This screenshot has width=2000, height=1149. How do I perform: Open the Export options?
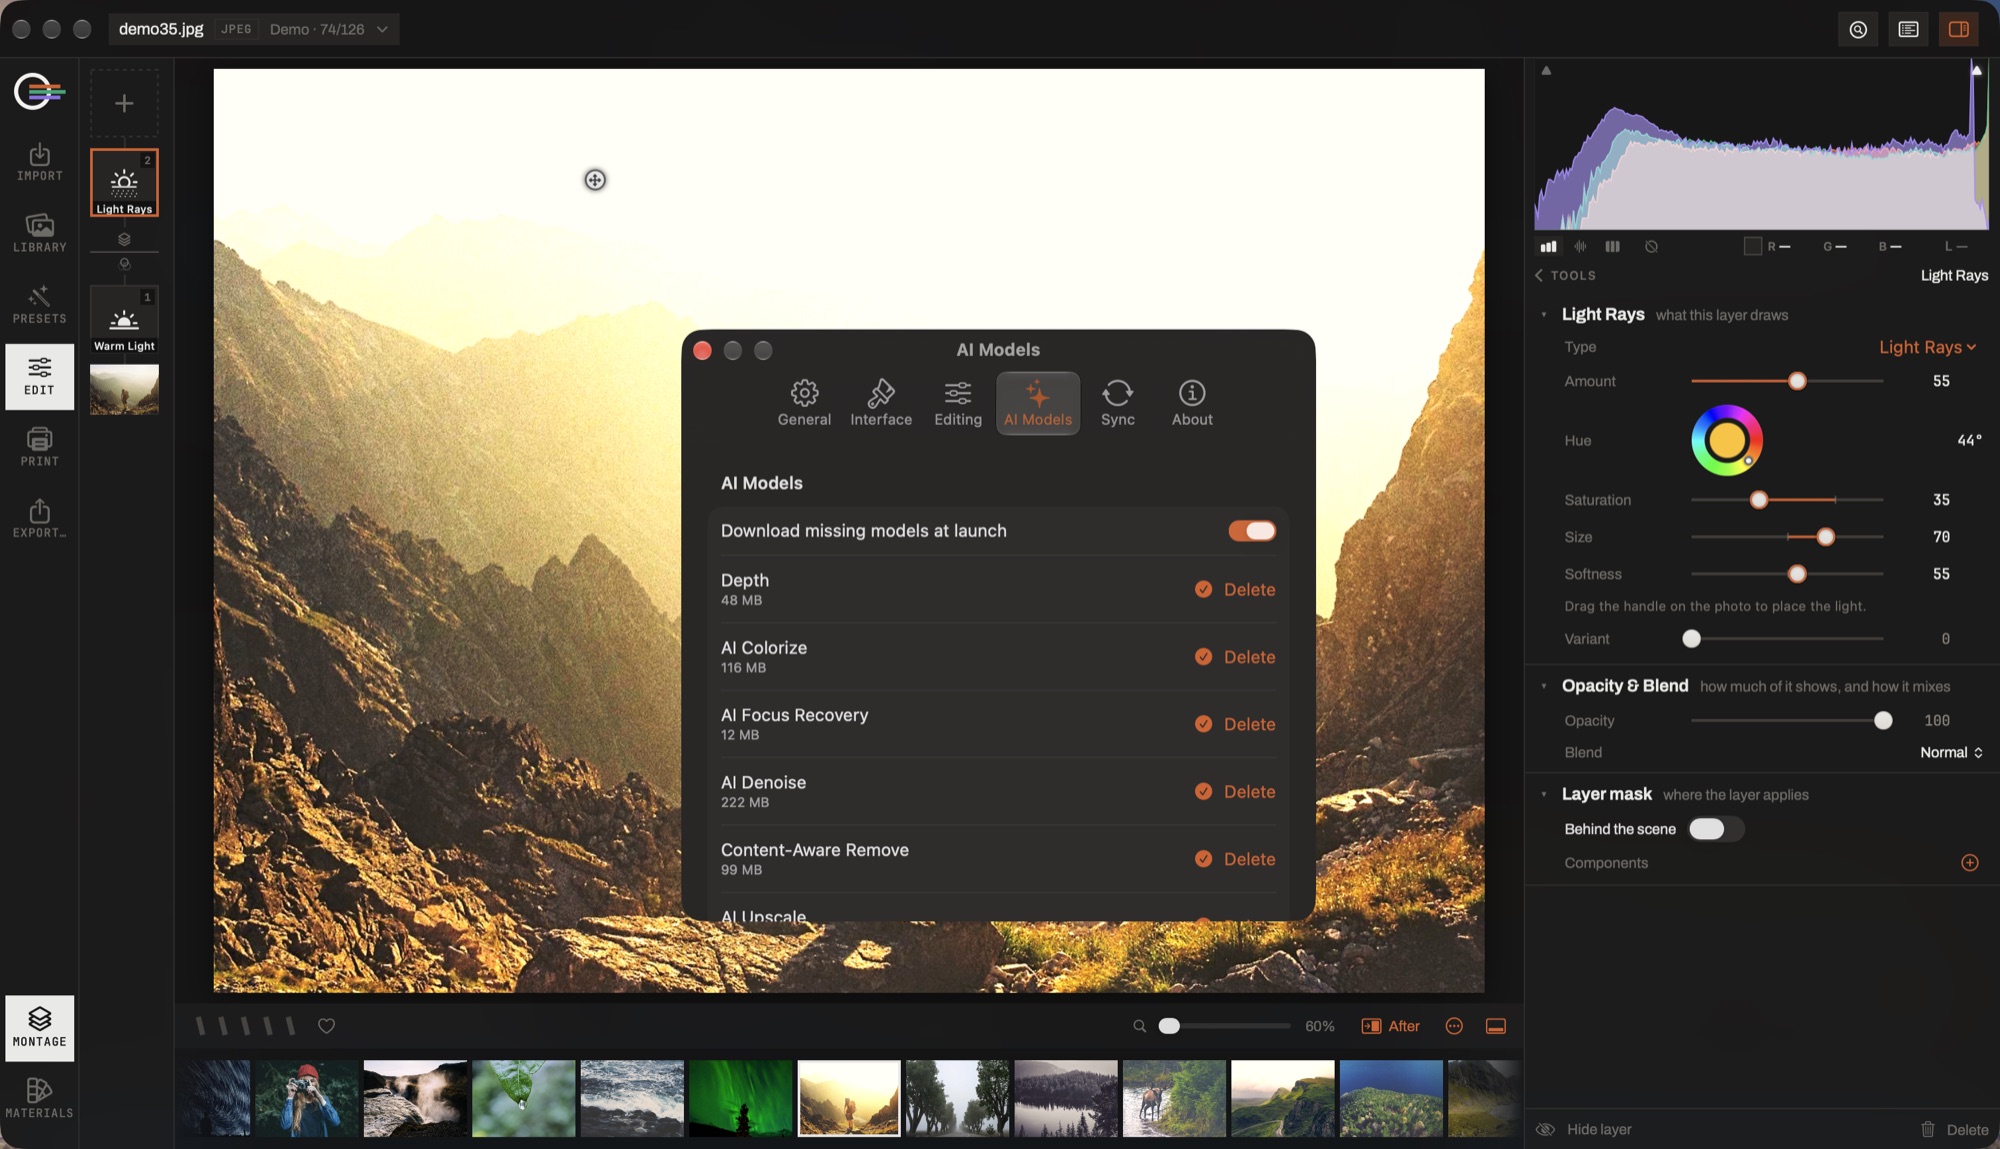coord(39,519)
